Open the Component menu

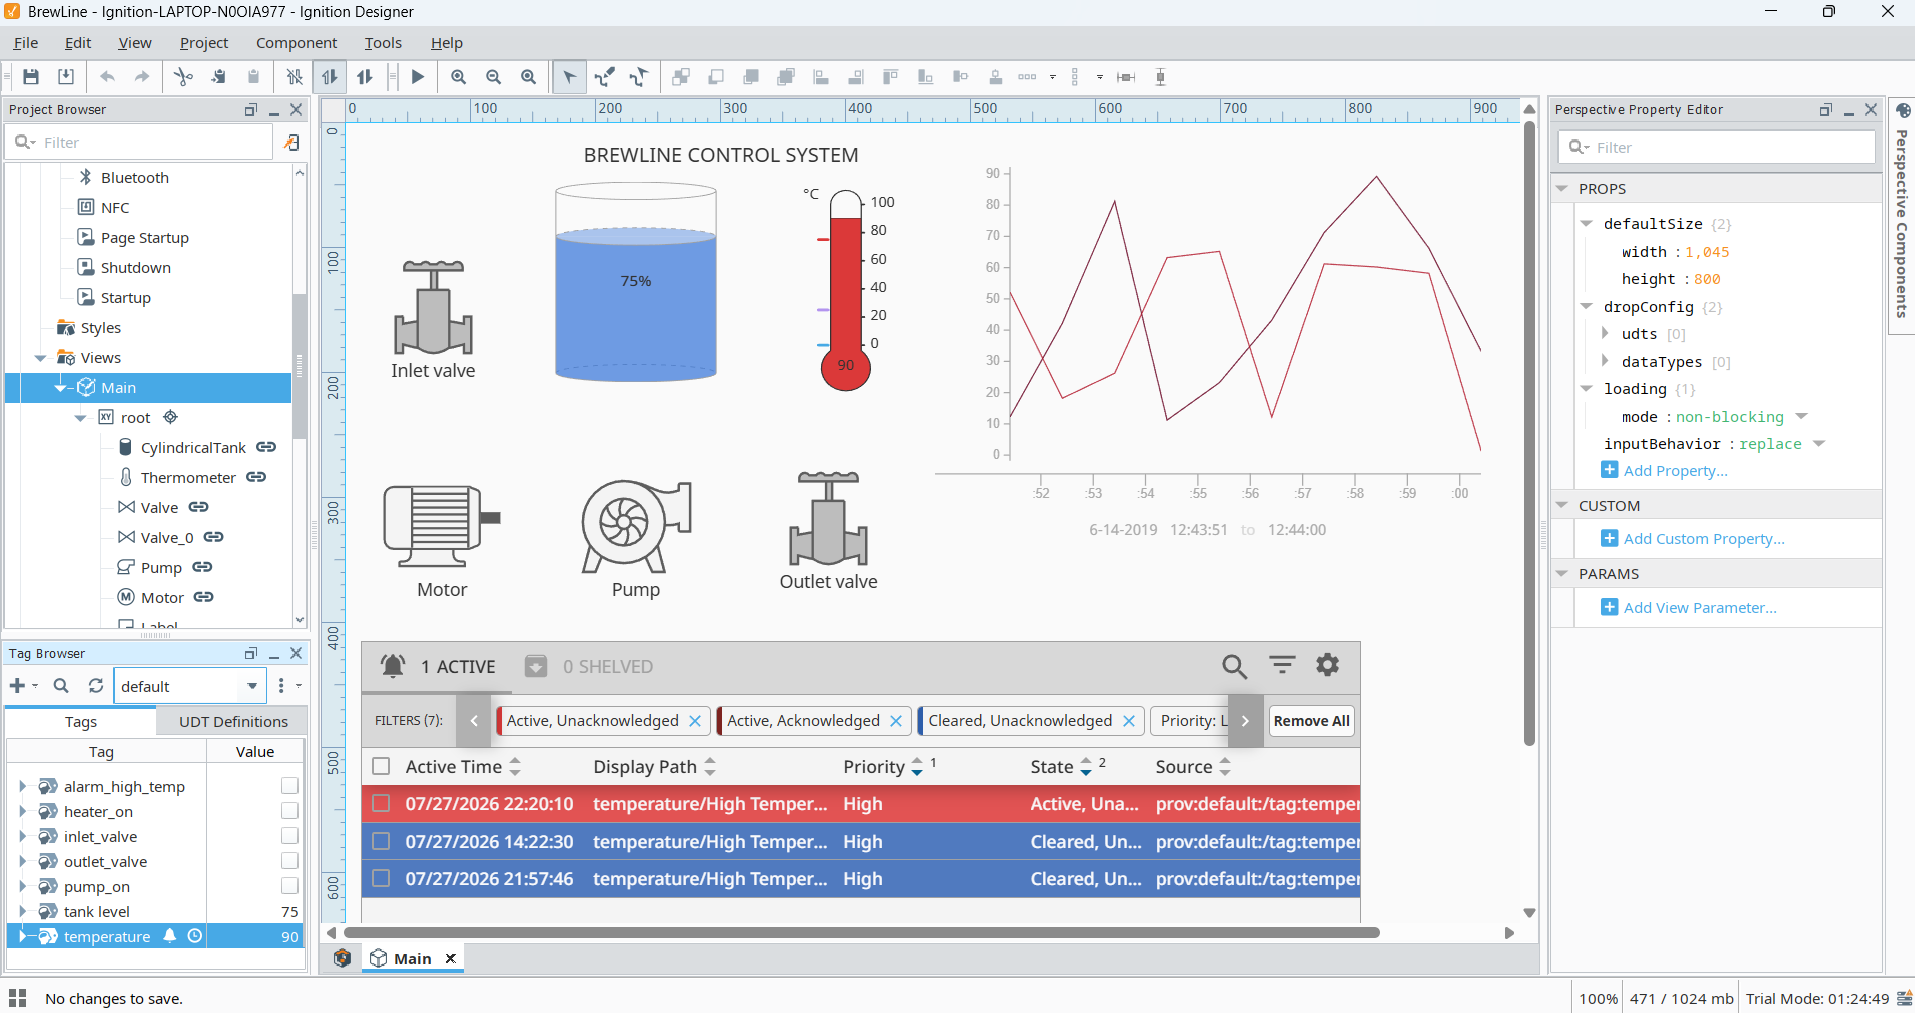click(297, 43)
